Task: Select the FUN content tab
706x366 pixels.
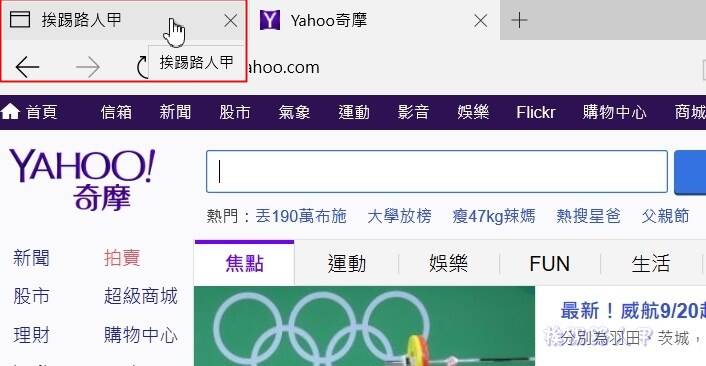Action: (550, 264)
